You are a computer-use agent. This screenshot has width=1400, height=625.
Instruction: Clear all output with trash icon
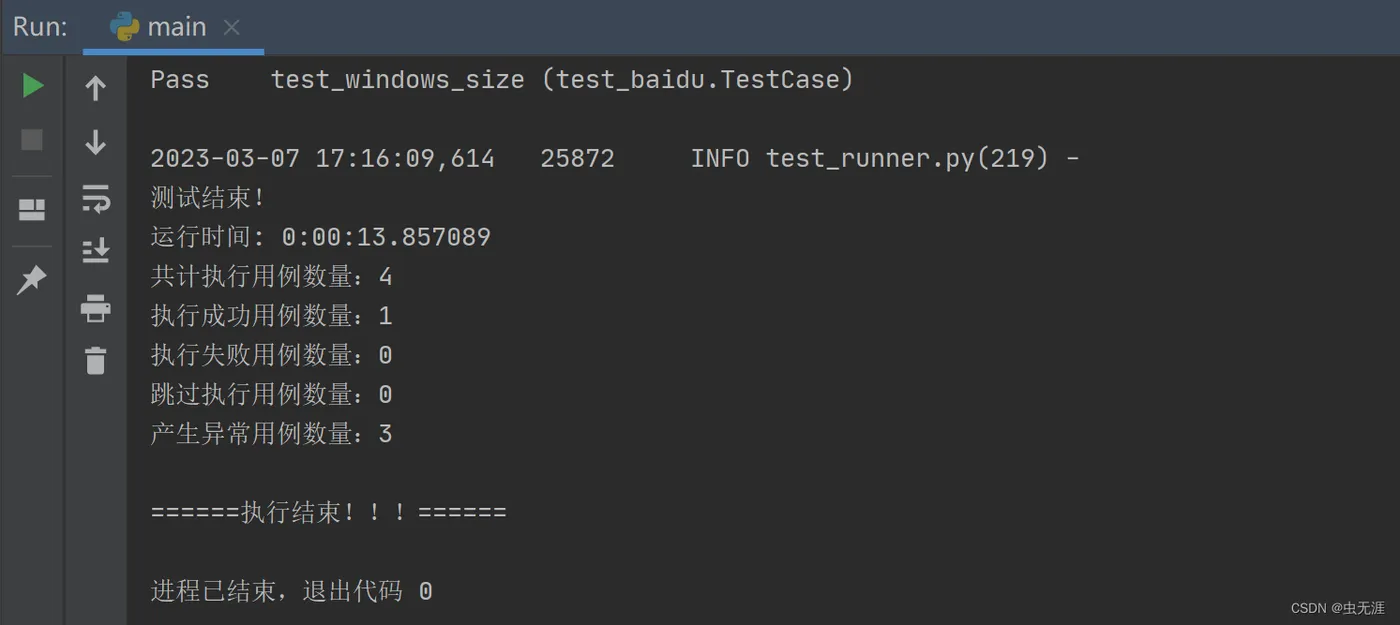[95, 360]
